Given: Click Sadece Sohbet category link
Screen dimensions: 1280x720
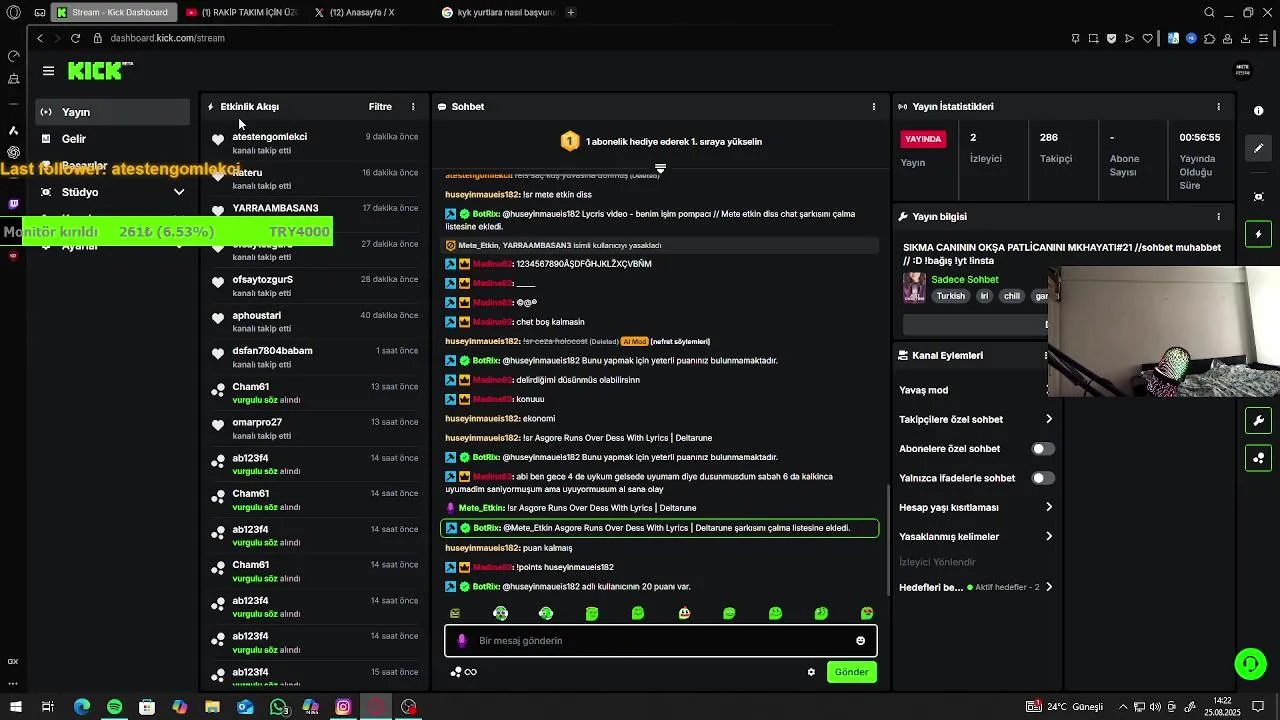Looking at the screenshot, I should click(965, 279).
